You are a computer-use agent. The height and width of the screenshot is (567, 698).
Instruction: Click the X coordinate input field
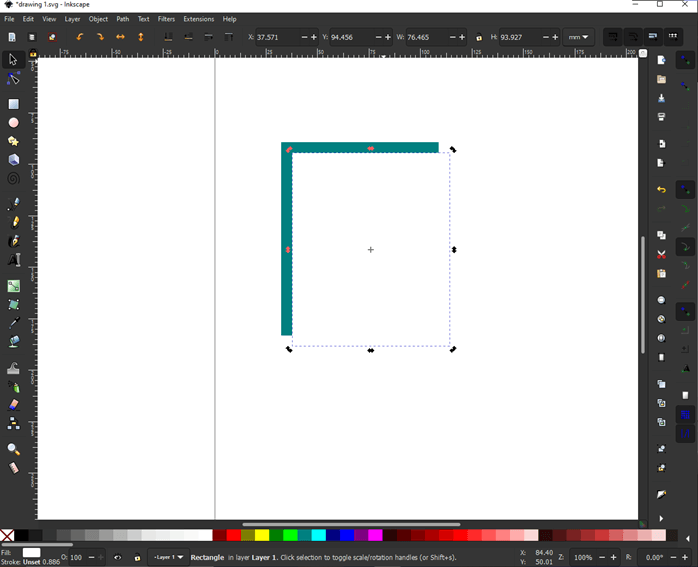277,37
